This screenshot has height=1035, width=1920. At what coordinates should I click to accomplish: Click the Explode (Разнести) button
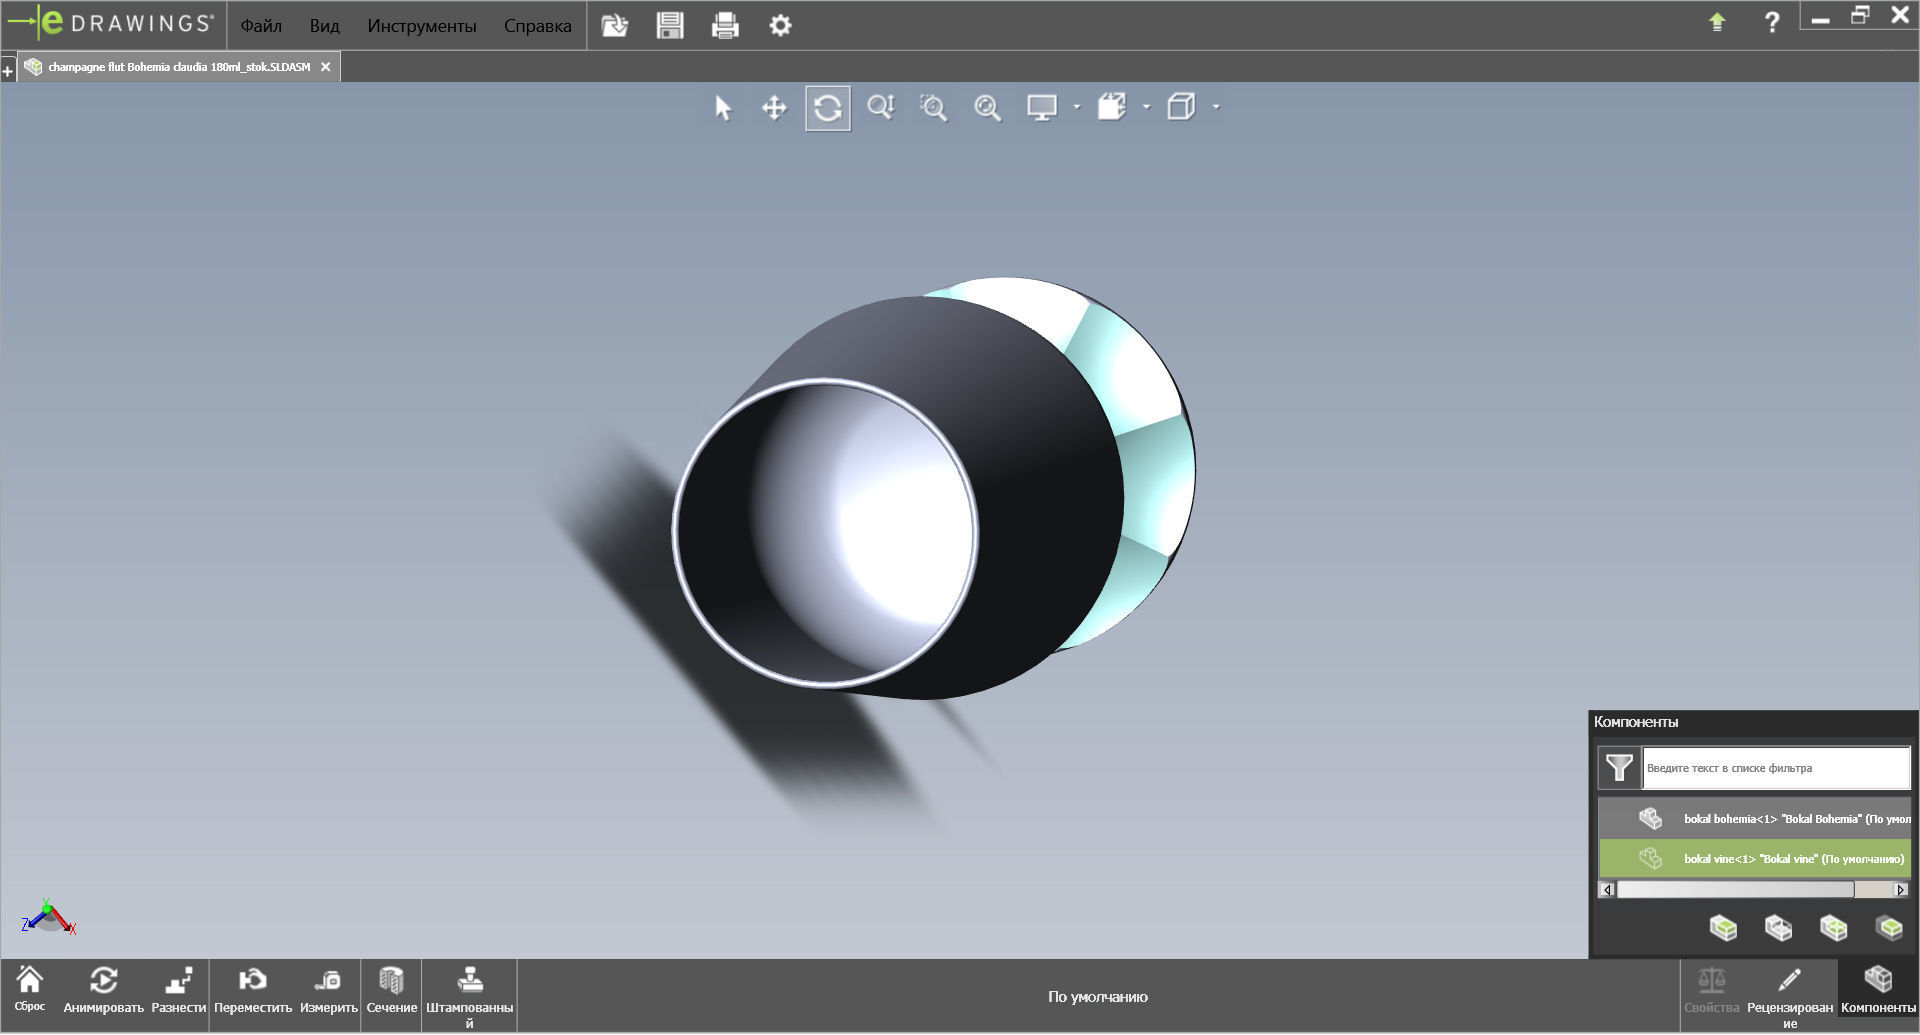click(x=178, y=990)
